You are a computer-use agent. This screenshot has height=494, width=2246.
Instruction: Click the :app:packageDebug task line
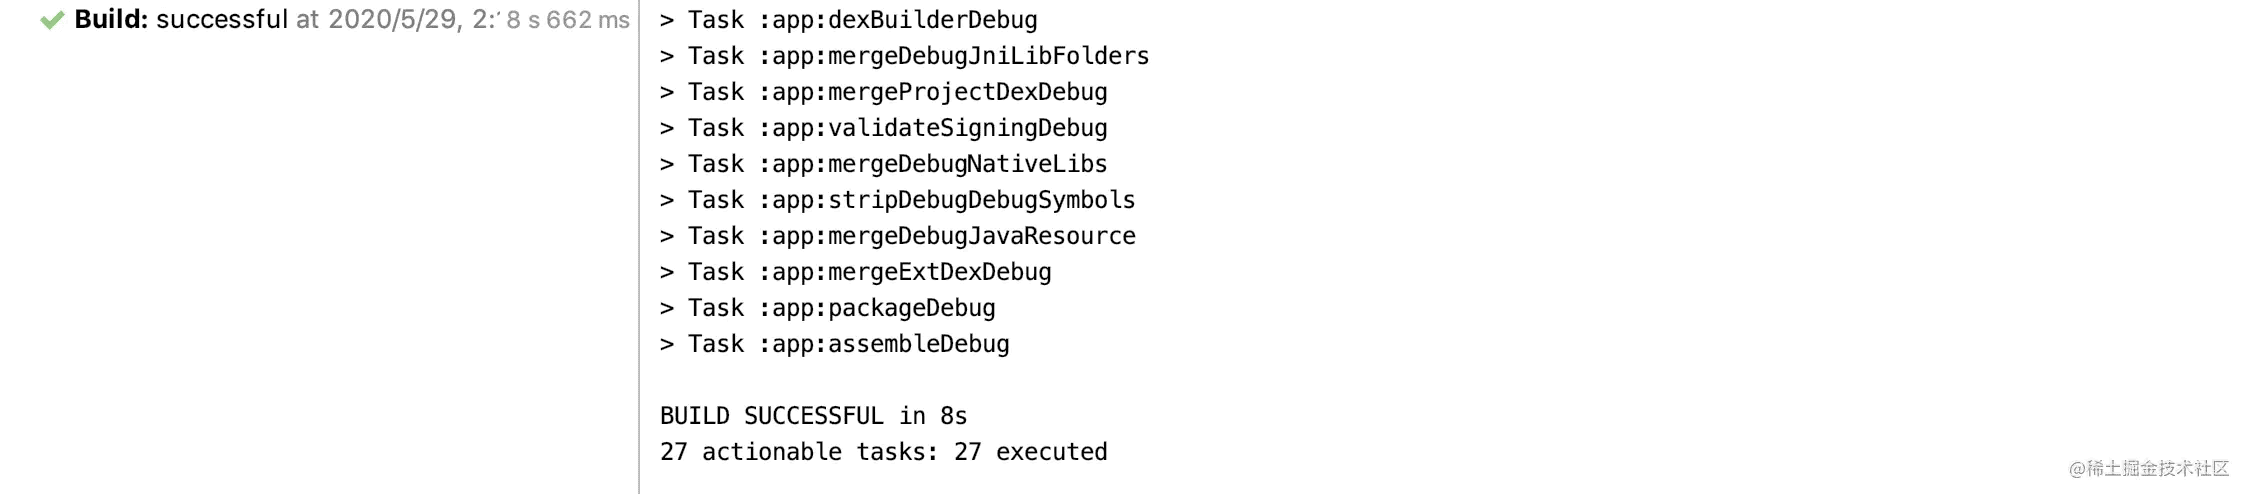pos(827,308)
